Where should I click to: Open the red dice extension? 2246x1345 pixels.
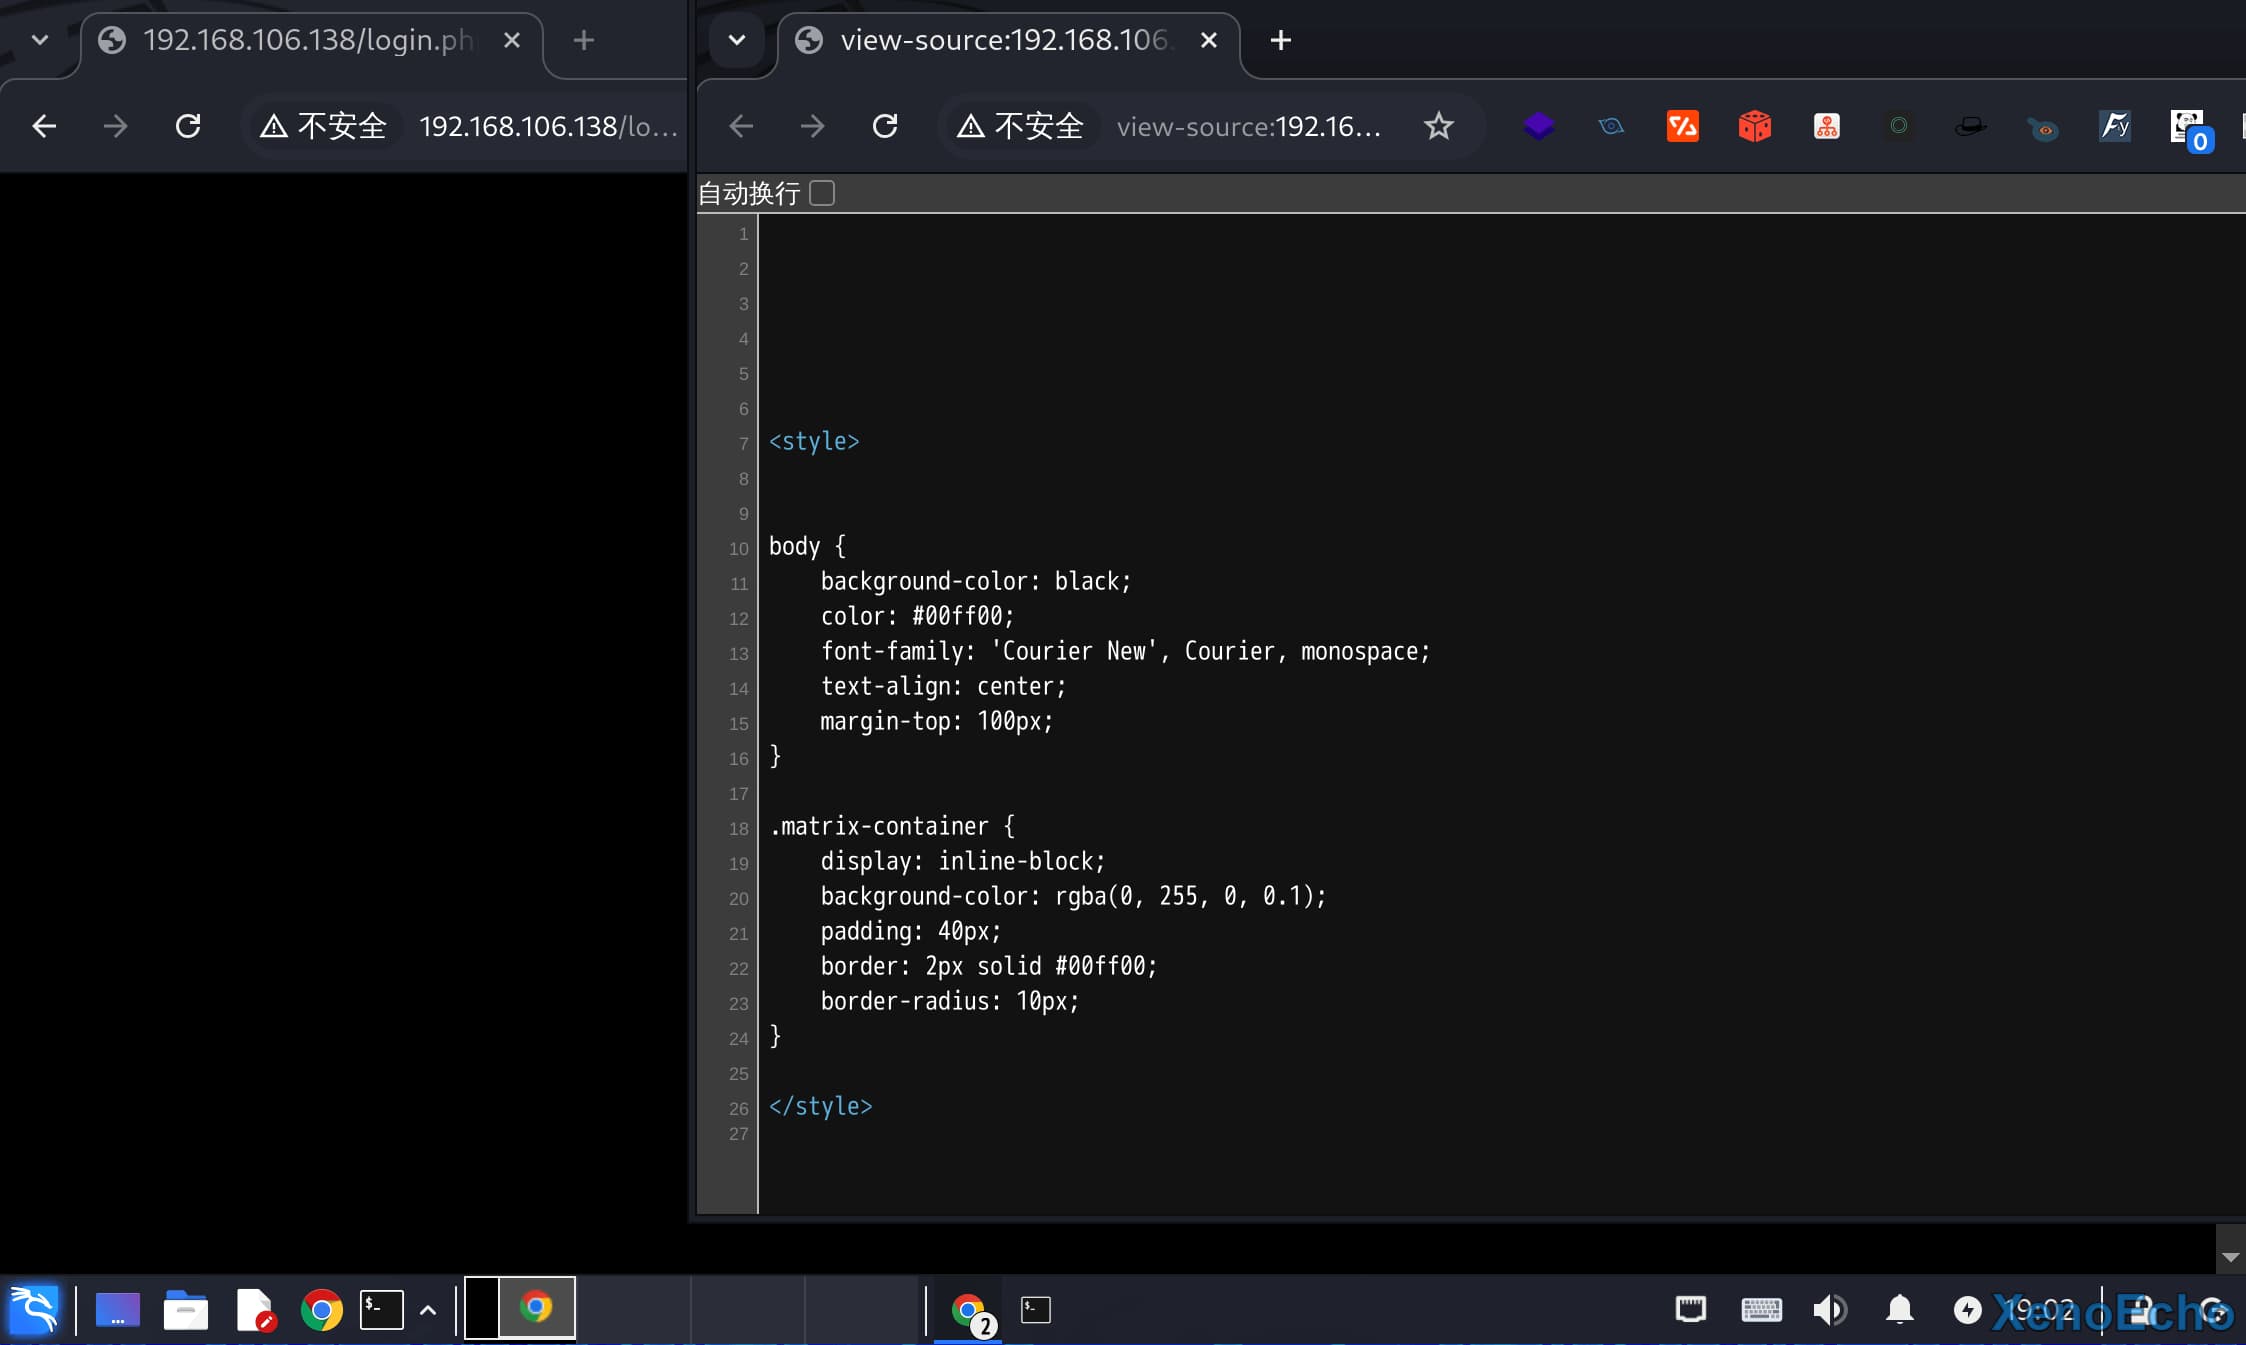tap(1754, 126)
